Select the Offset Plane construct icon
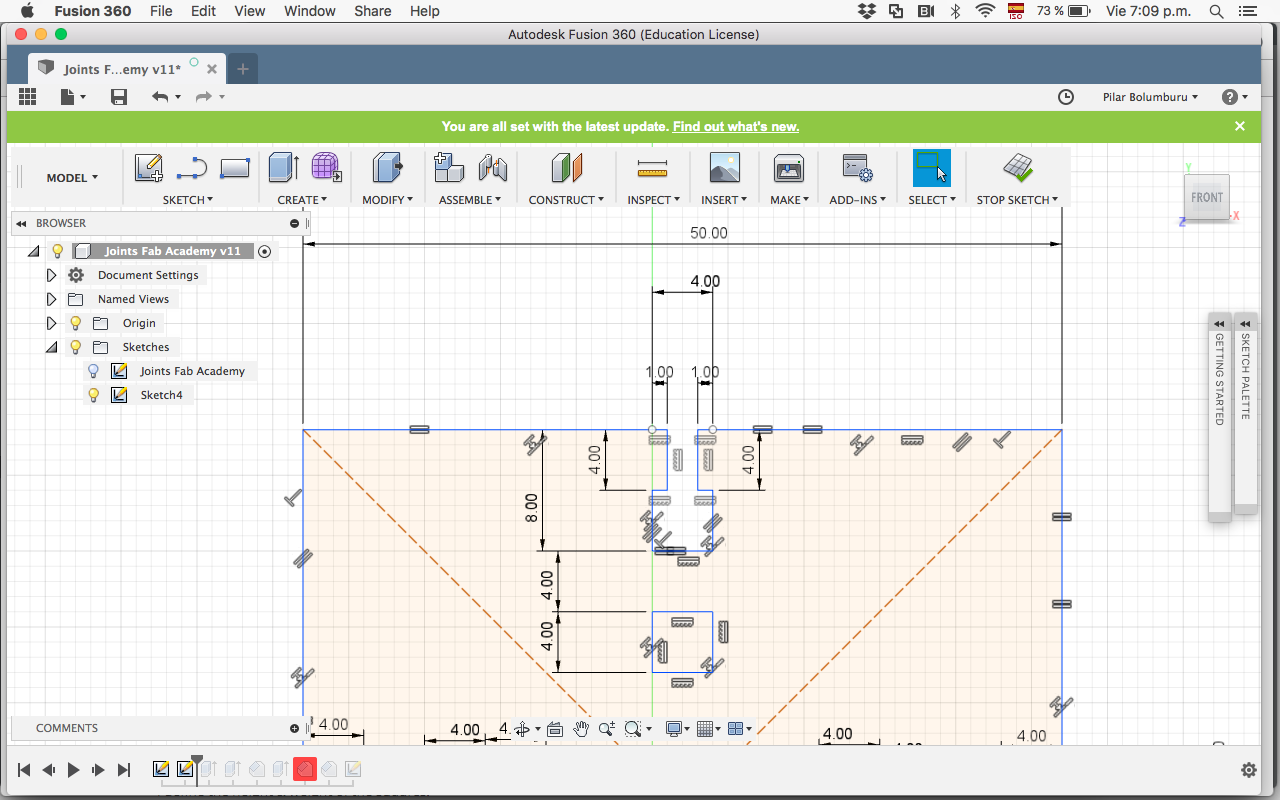Image resolution: width=1280 pixels, height=800 pixels. pos(566,168)
